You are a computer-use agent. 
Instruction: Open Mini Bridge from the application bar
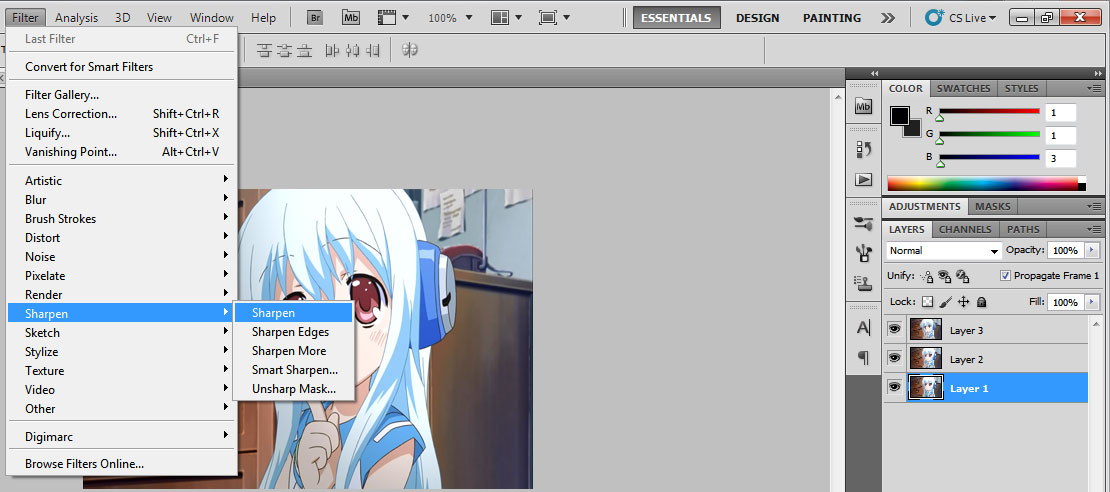point(350,18)
